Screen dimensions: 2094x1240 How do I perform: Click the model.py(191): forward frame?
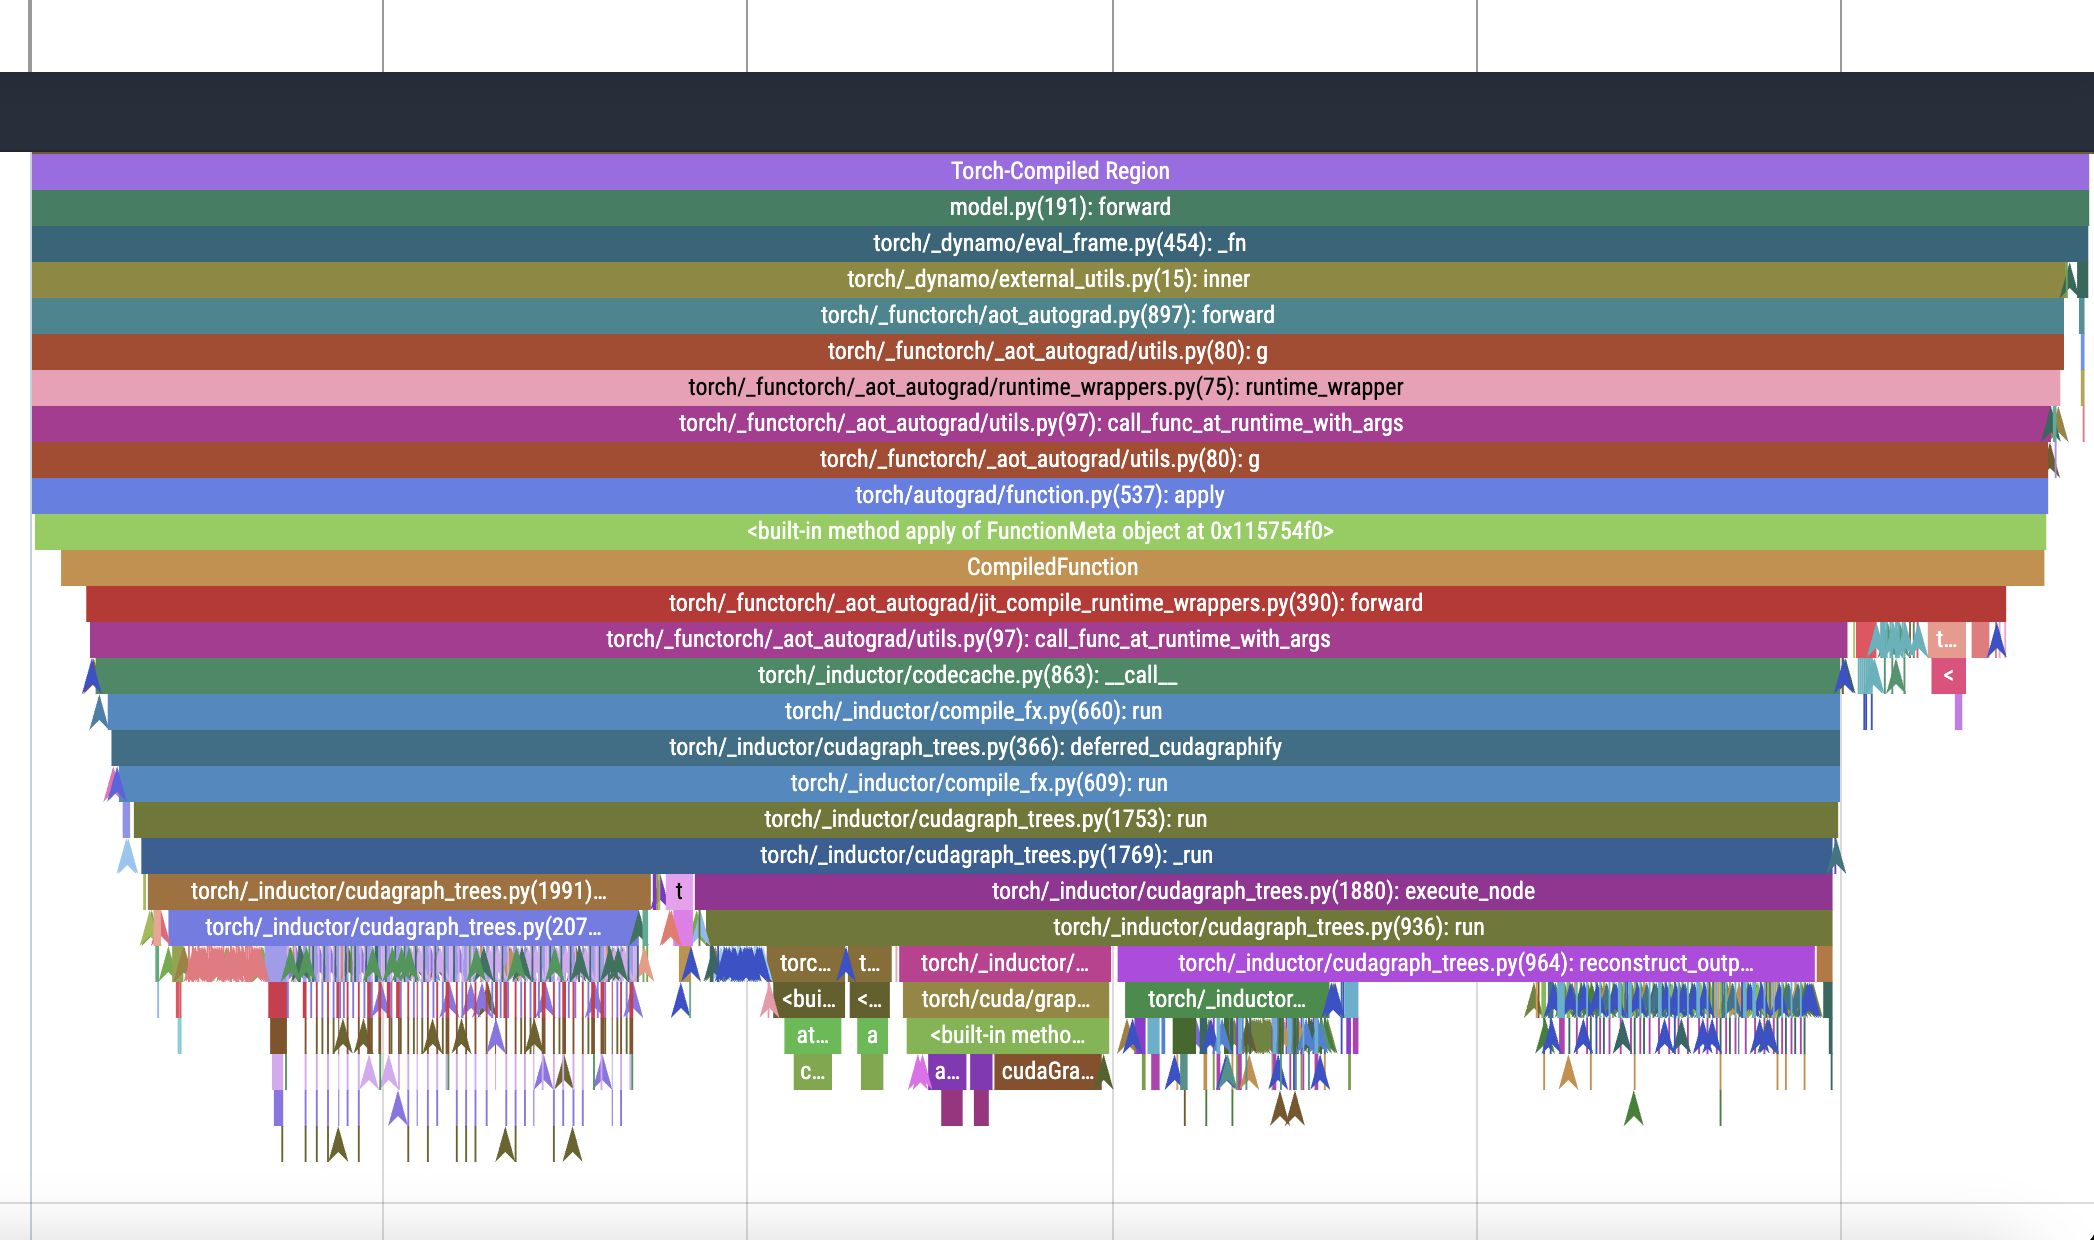click(x=1060, y=207)
